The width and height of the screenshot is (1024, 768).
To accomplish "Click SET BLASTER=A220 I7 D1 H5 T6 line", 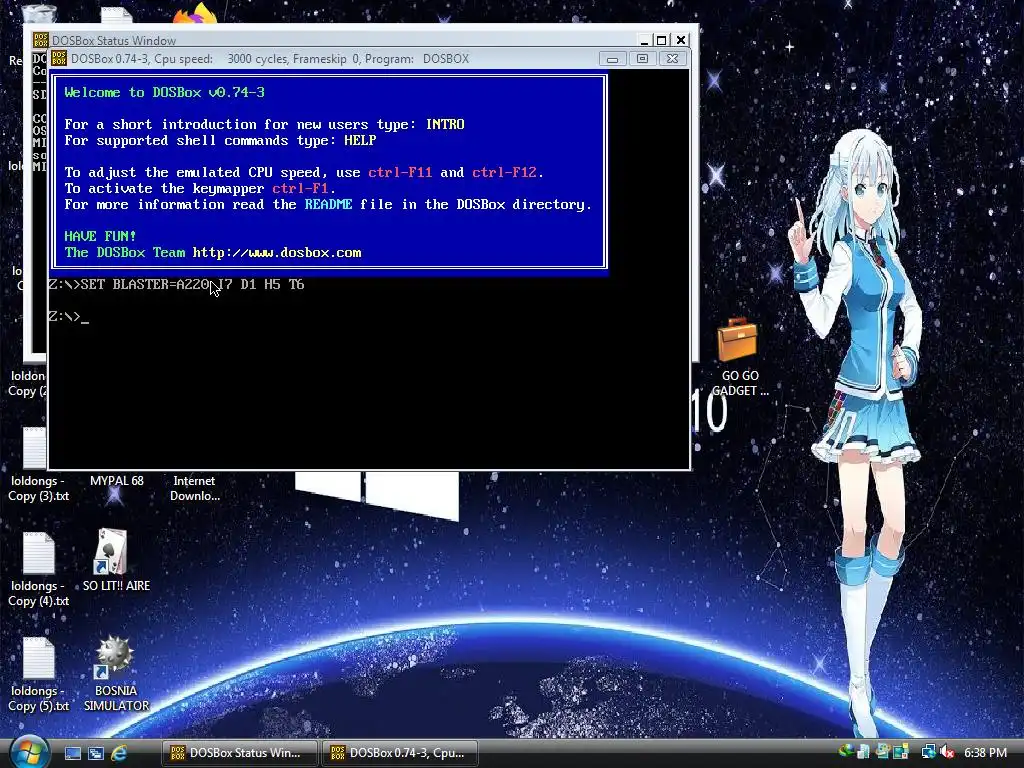I will (176, 285).
